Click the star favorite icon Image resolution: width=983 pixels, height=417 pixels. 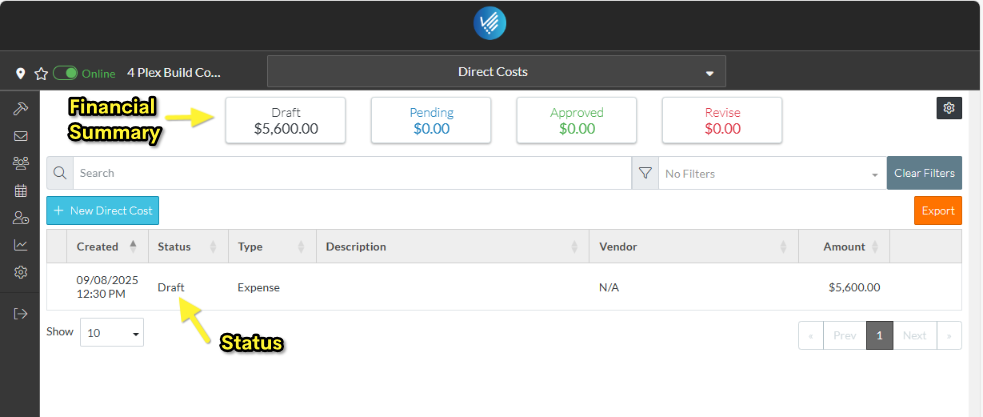click(x=41, y=73)
